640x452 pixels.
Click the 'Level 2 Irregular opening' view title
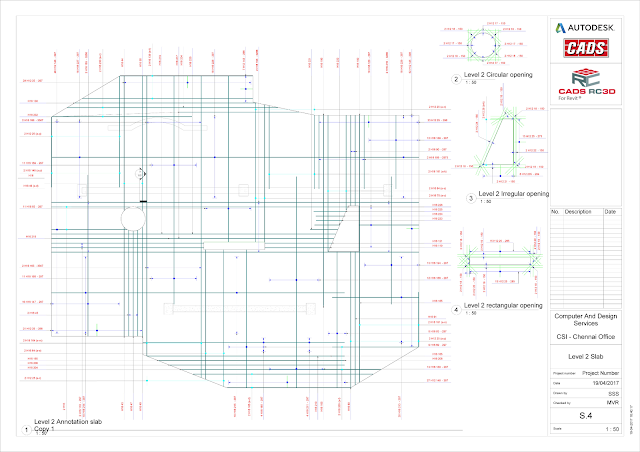(513, 194)
